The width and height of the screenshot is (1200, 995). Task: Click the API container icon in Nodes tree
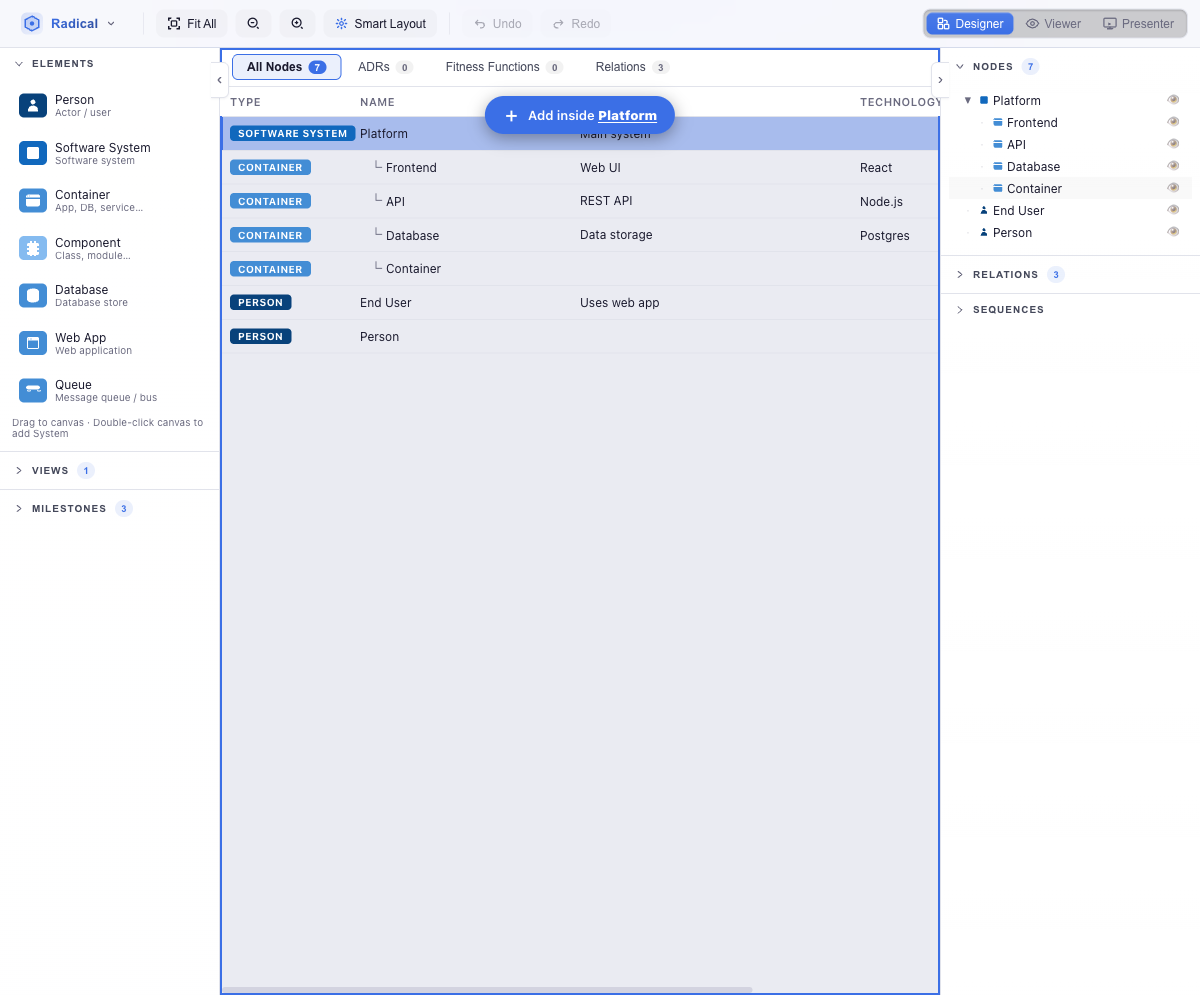[x=998, y=144]
